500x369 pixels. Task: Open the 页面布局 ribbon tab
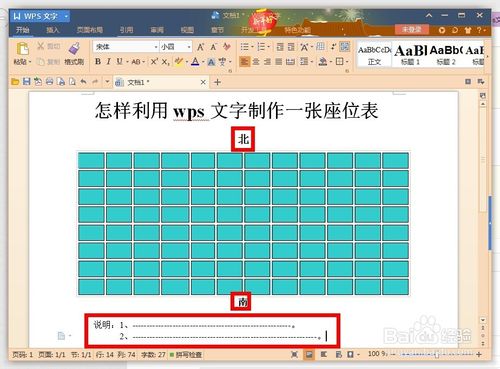(90, 30)
